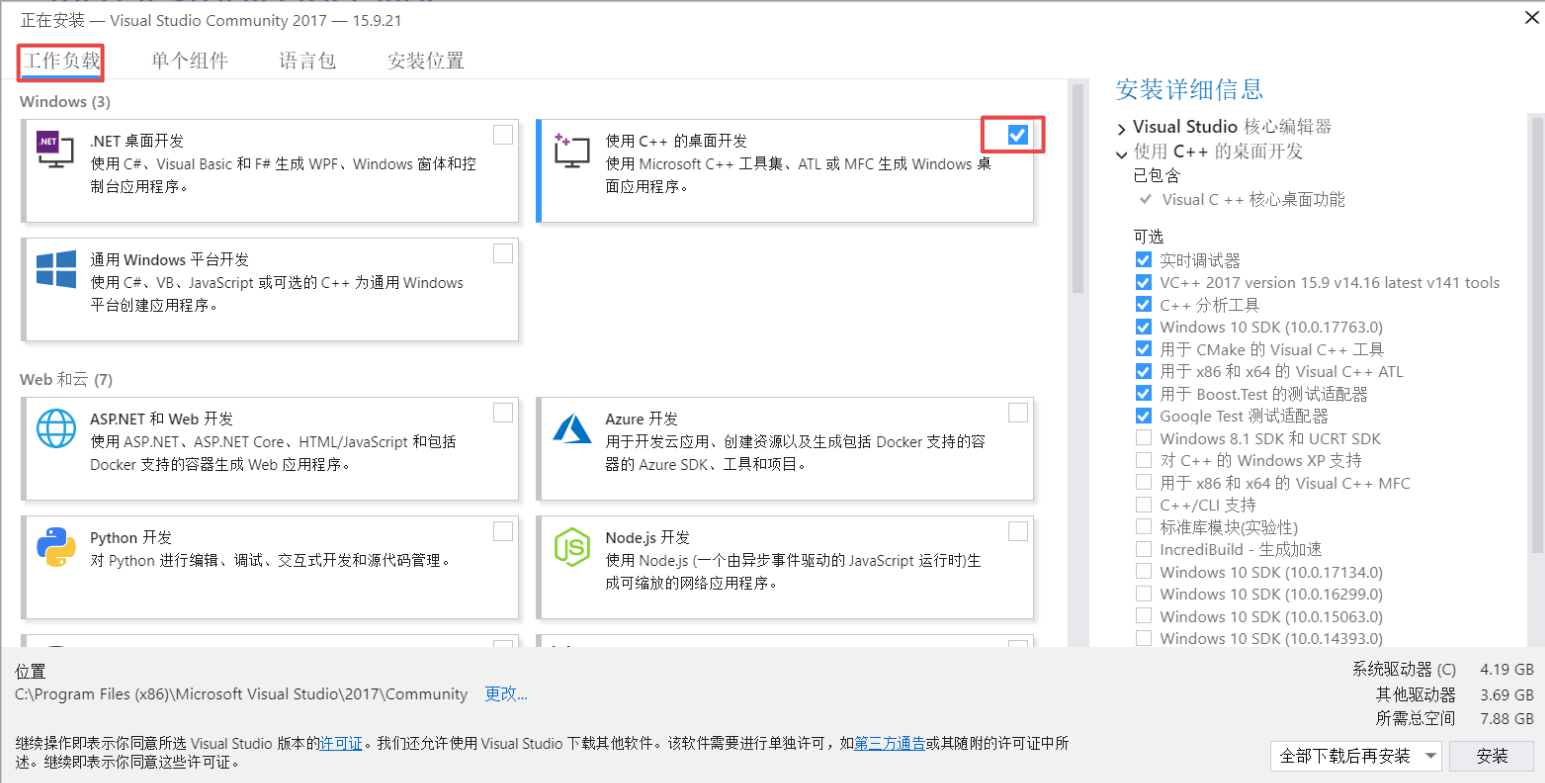Click the Node.js workload icon
The image size is (1545, 783).
coord(573,547)
